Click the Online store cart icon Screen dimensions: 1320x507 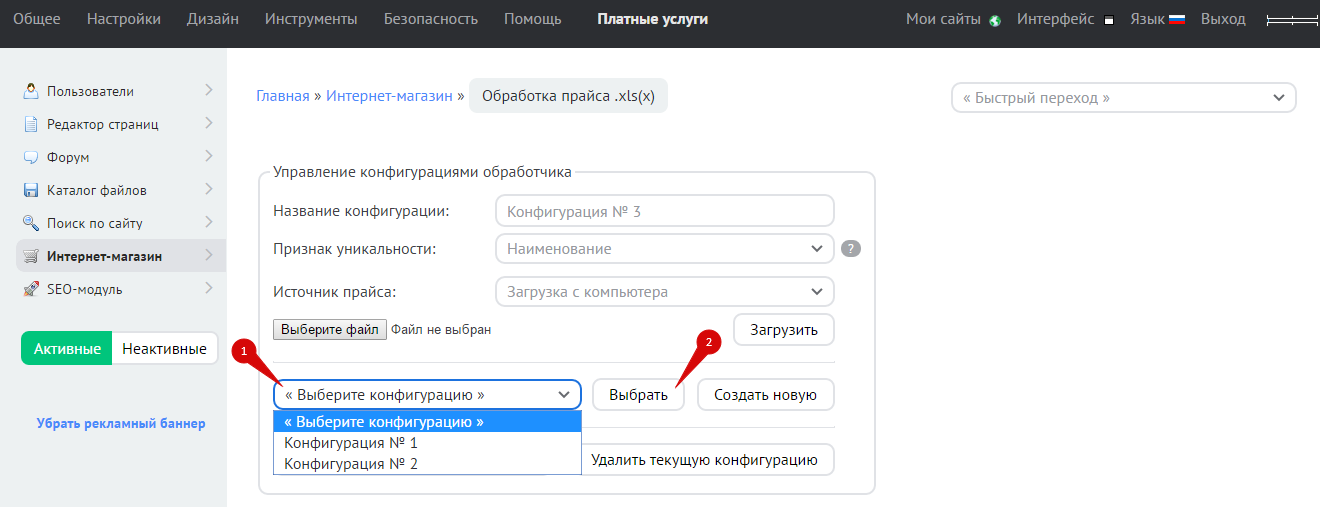[x=30, y=256]
